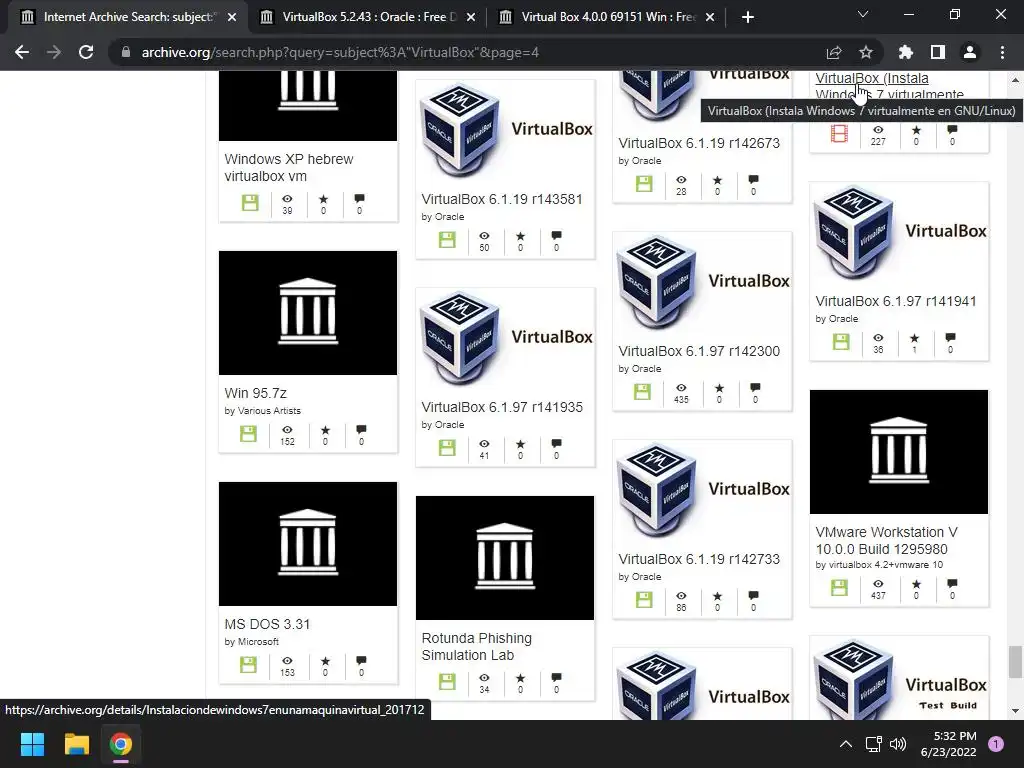Click the Chrome icon in the taskbar
Image resolution: width=1024 pixels, height=768 pixels.
pos(121,744)
